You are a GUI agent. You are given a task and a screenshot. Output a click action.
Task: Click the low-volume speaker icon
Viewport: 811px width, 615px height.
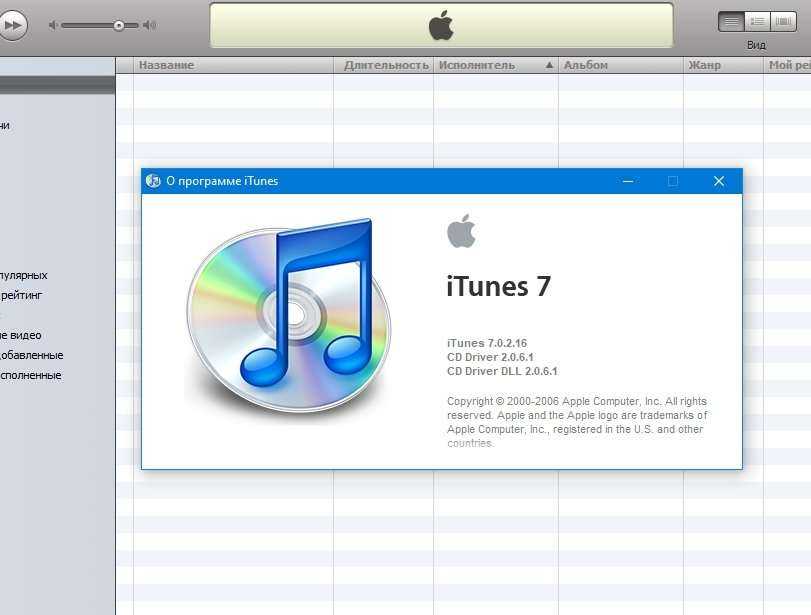(x=53, y=25)
